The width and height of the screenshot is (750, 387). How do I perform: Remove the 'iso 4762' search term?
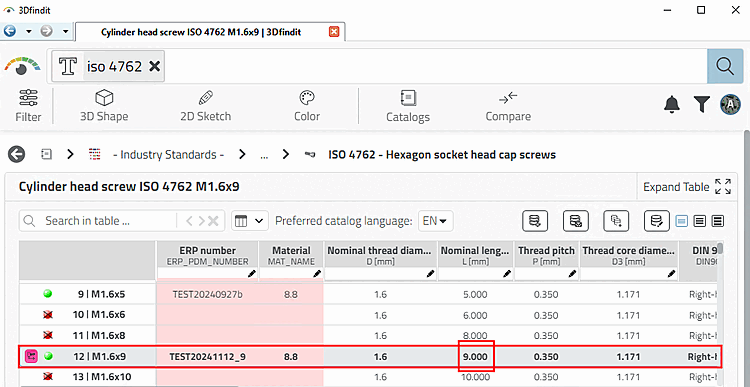click(x=154, y=66)
